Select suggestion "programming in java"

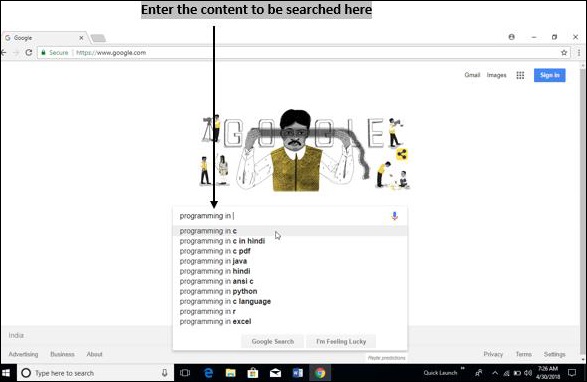[x=290, y=261]
